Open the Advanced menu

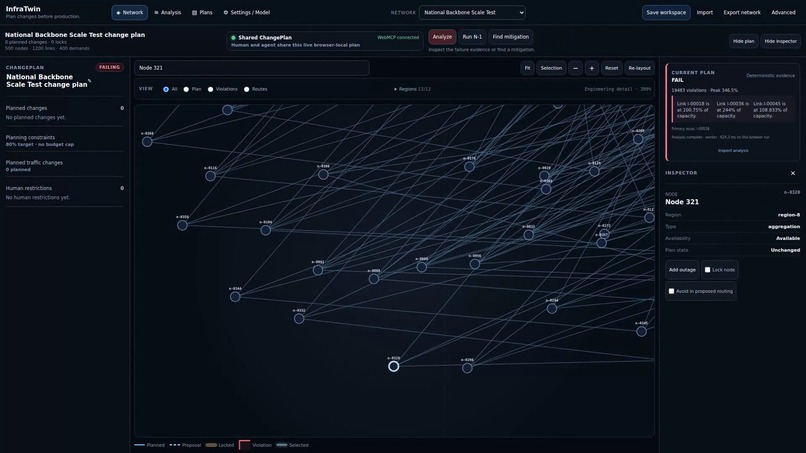(783, 12)
